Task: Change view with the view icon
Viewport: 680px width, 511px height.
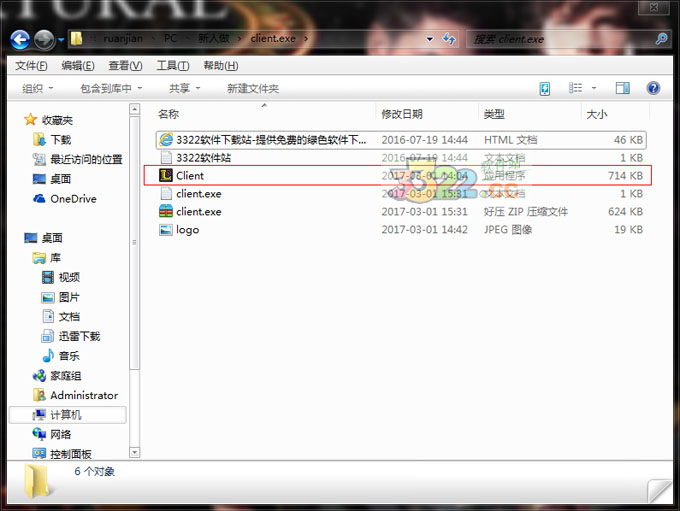Action: pos(575,88)
